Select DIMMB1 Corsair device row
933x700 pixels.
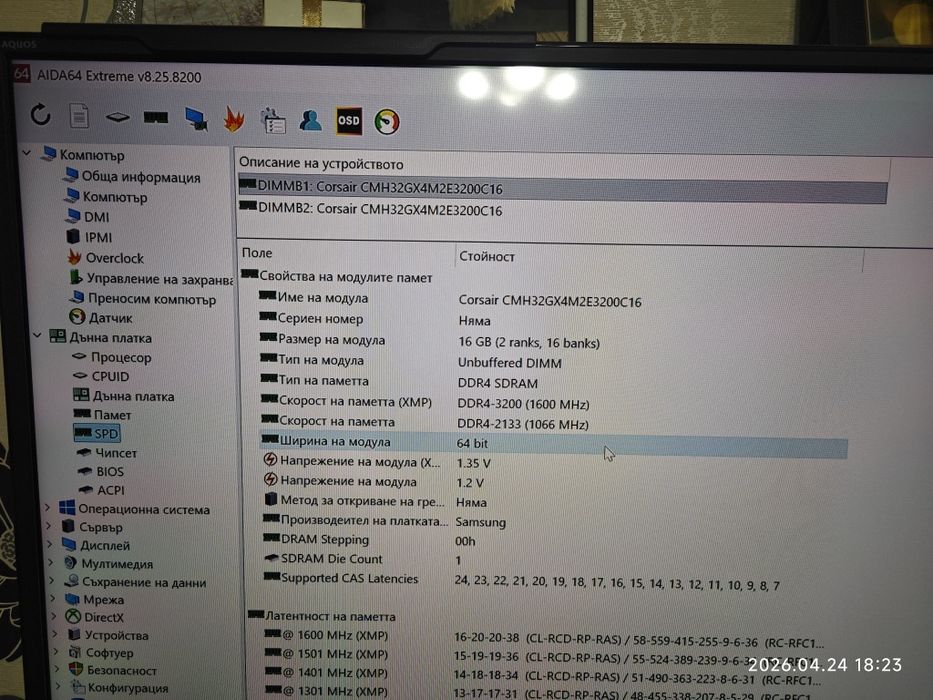click(562, 188)
